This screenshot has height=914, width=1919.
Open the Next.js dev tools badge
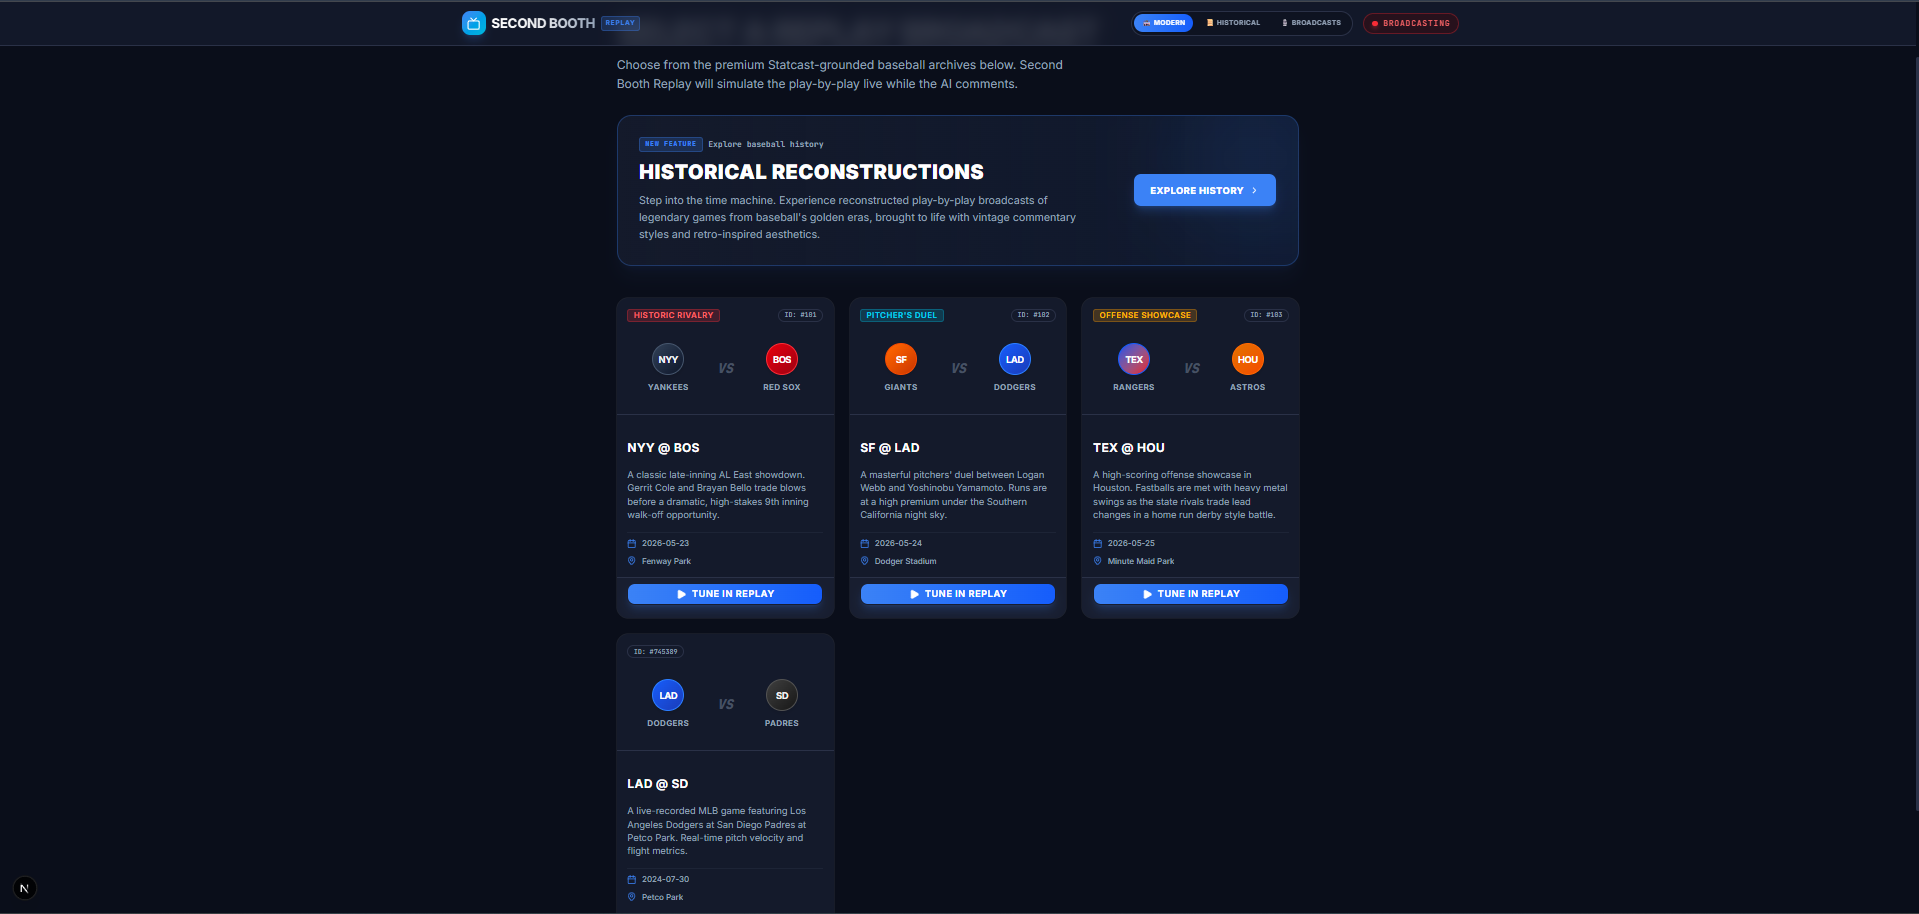click(25, 888)
